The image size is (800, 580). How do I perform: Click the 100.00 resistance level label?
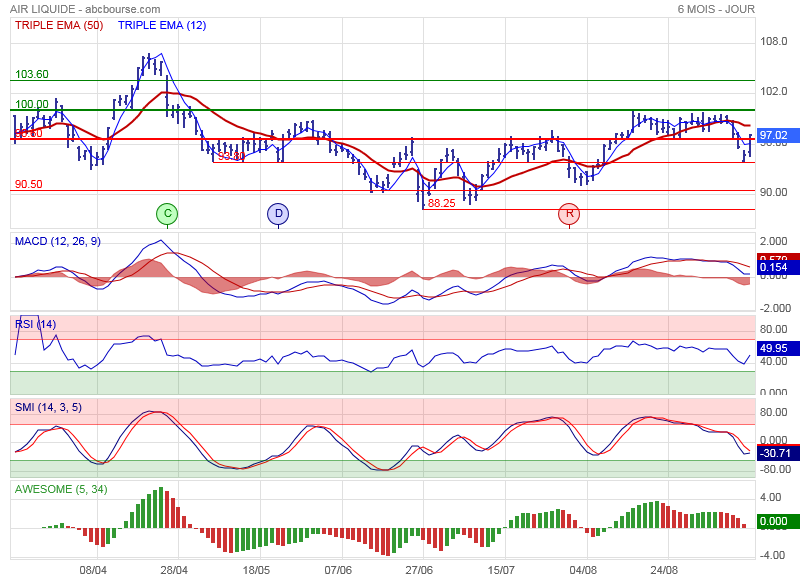pos(32,104)
